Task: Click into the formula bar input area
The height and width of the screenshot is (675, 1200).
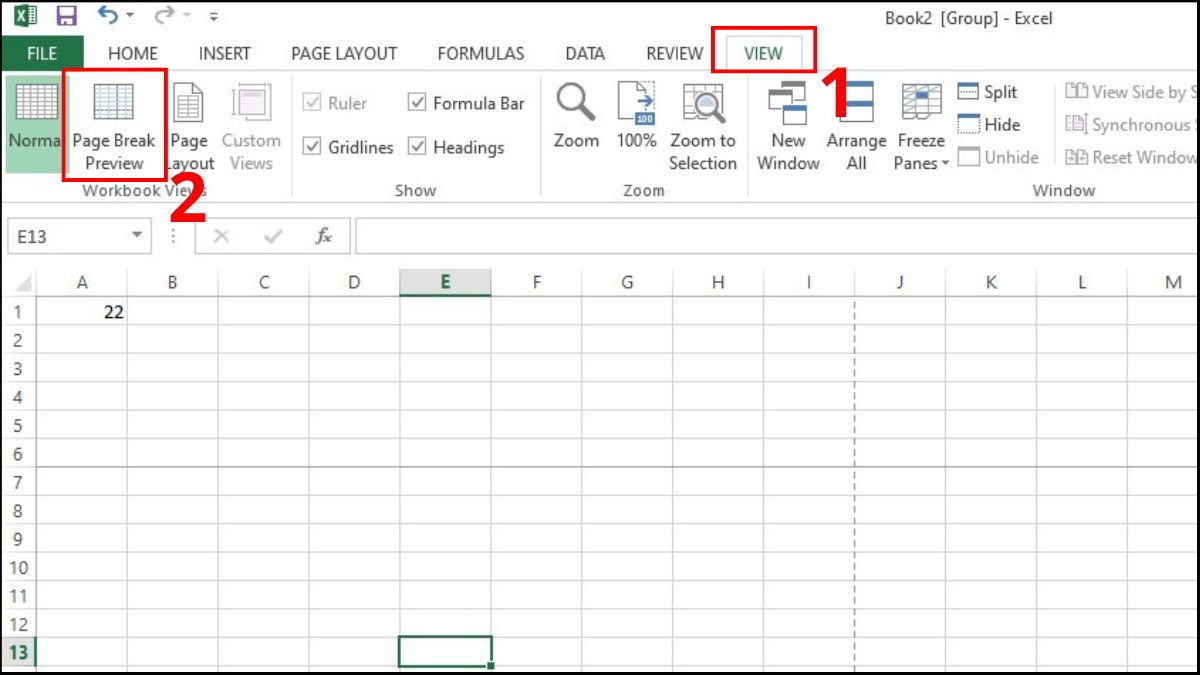Action: [x=776, y=236]
